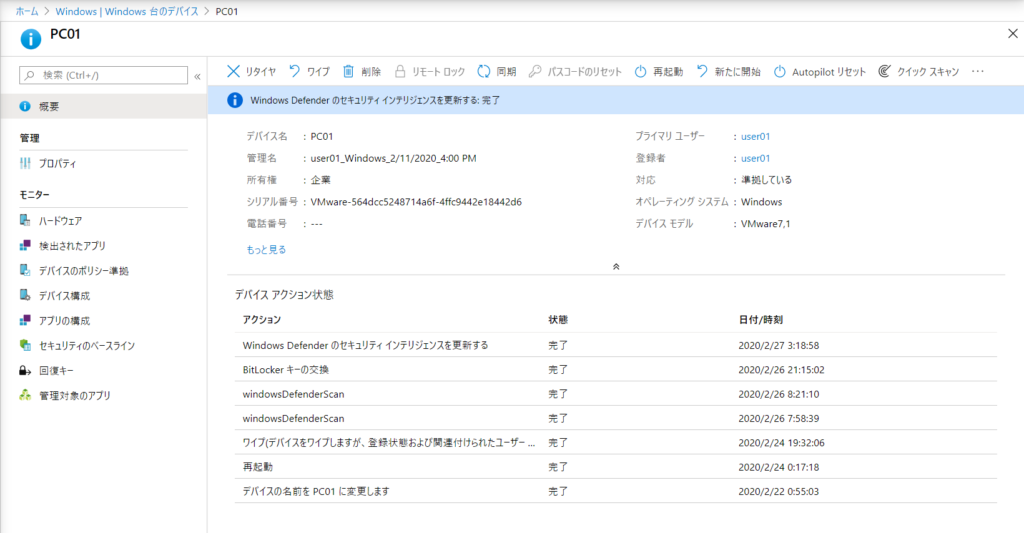Select windowsDefenderScan row dated 2020/2/26 8:21:10

point(616,394)
